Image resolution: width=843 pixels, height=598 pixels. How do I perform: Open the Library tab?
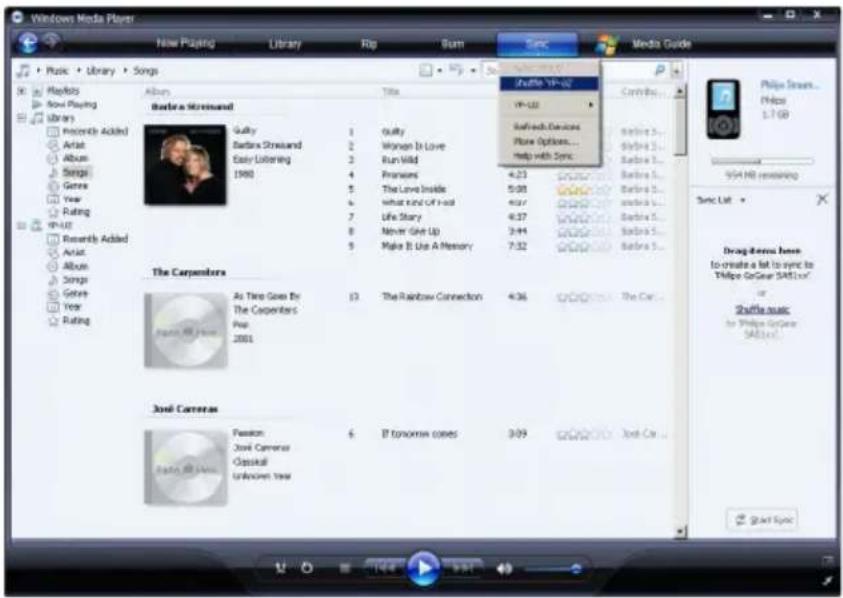coord(285,44)
